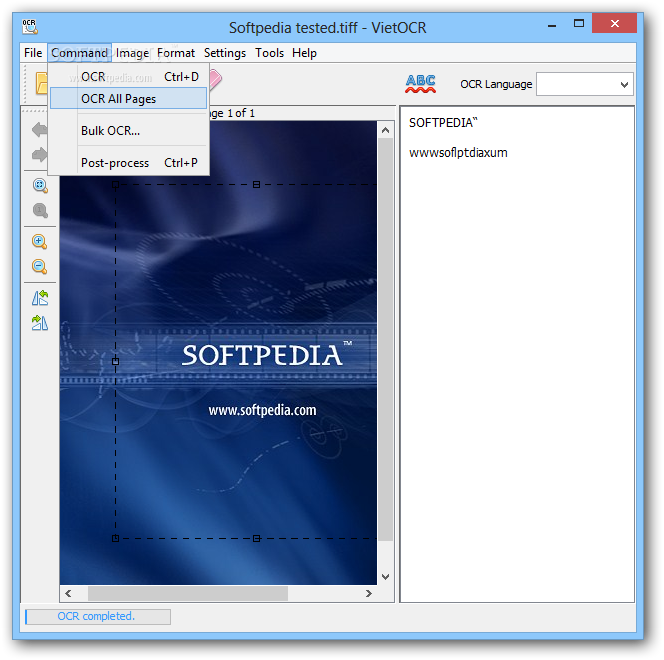Close the open Command menu
The image size is (664, 660).
[79, 53]
